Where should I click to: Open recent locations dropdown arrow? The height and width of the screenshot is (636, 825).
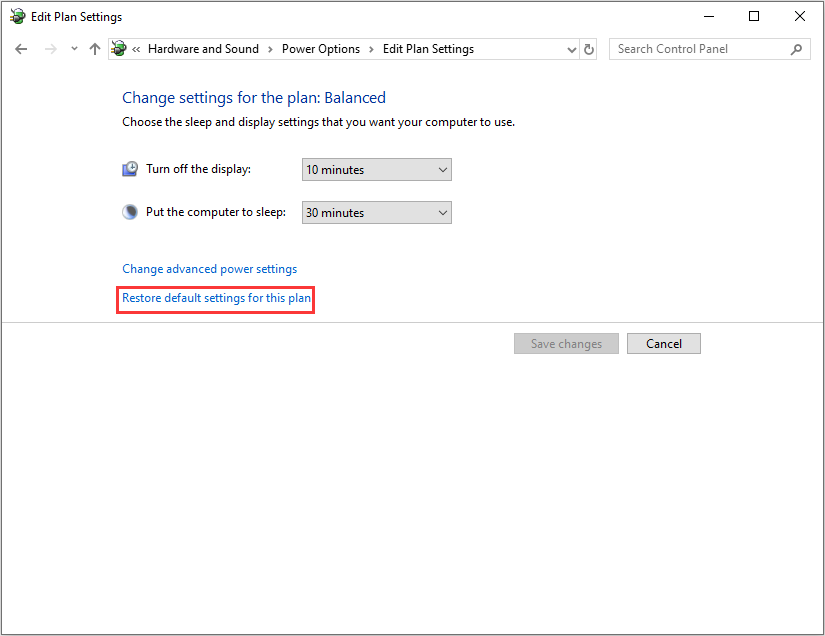[x=74, y=49]
